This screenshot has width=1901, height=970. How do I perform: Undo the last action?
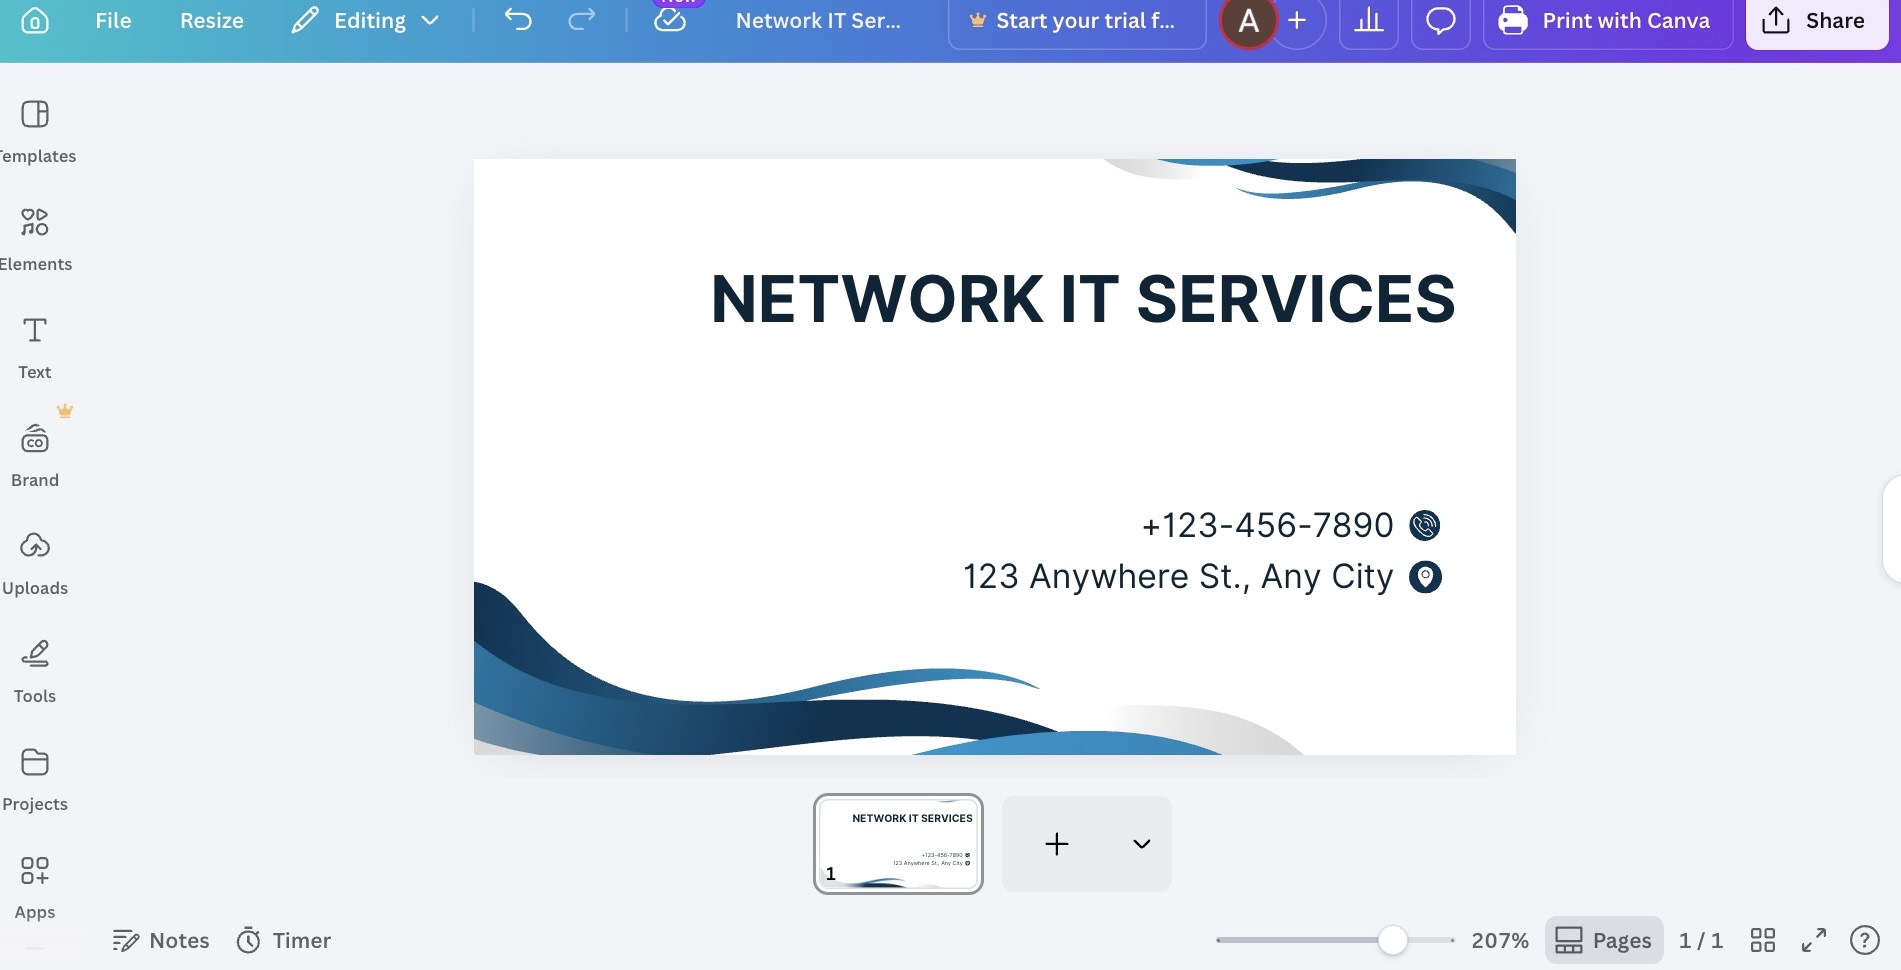tap(518, 20)
